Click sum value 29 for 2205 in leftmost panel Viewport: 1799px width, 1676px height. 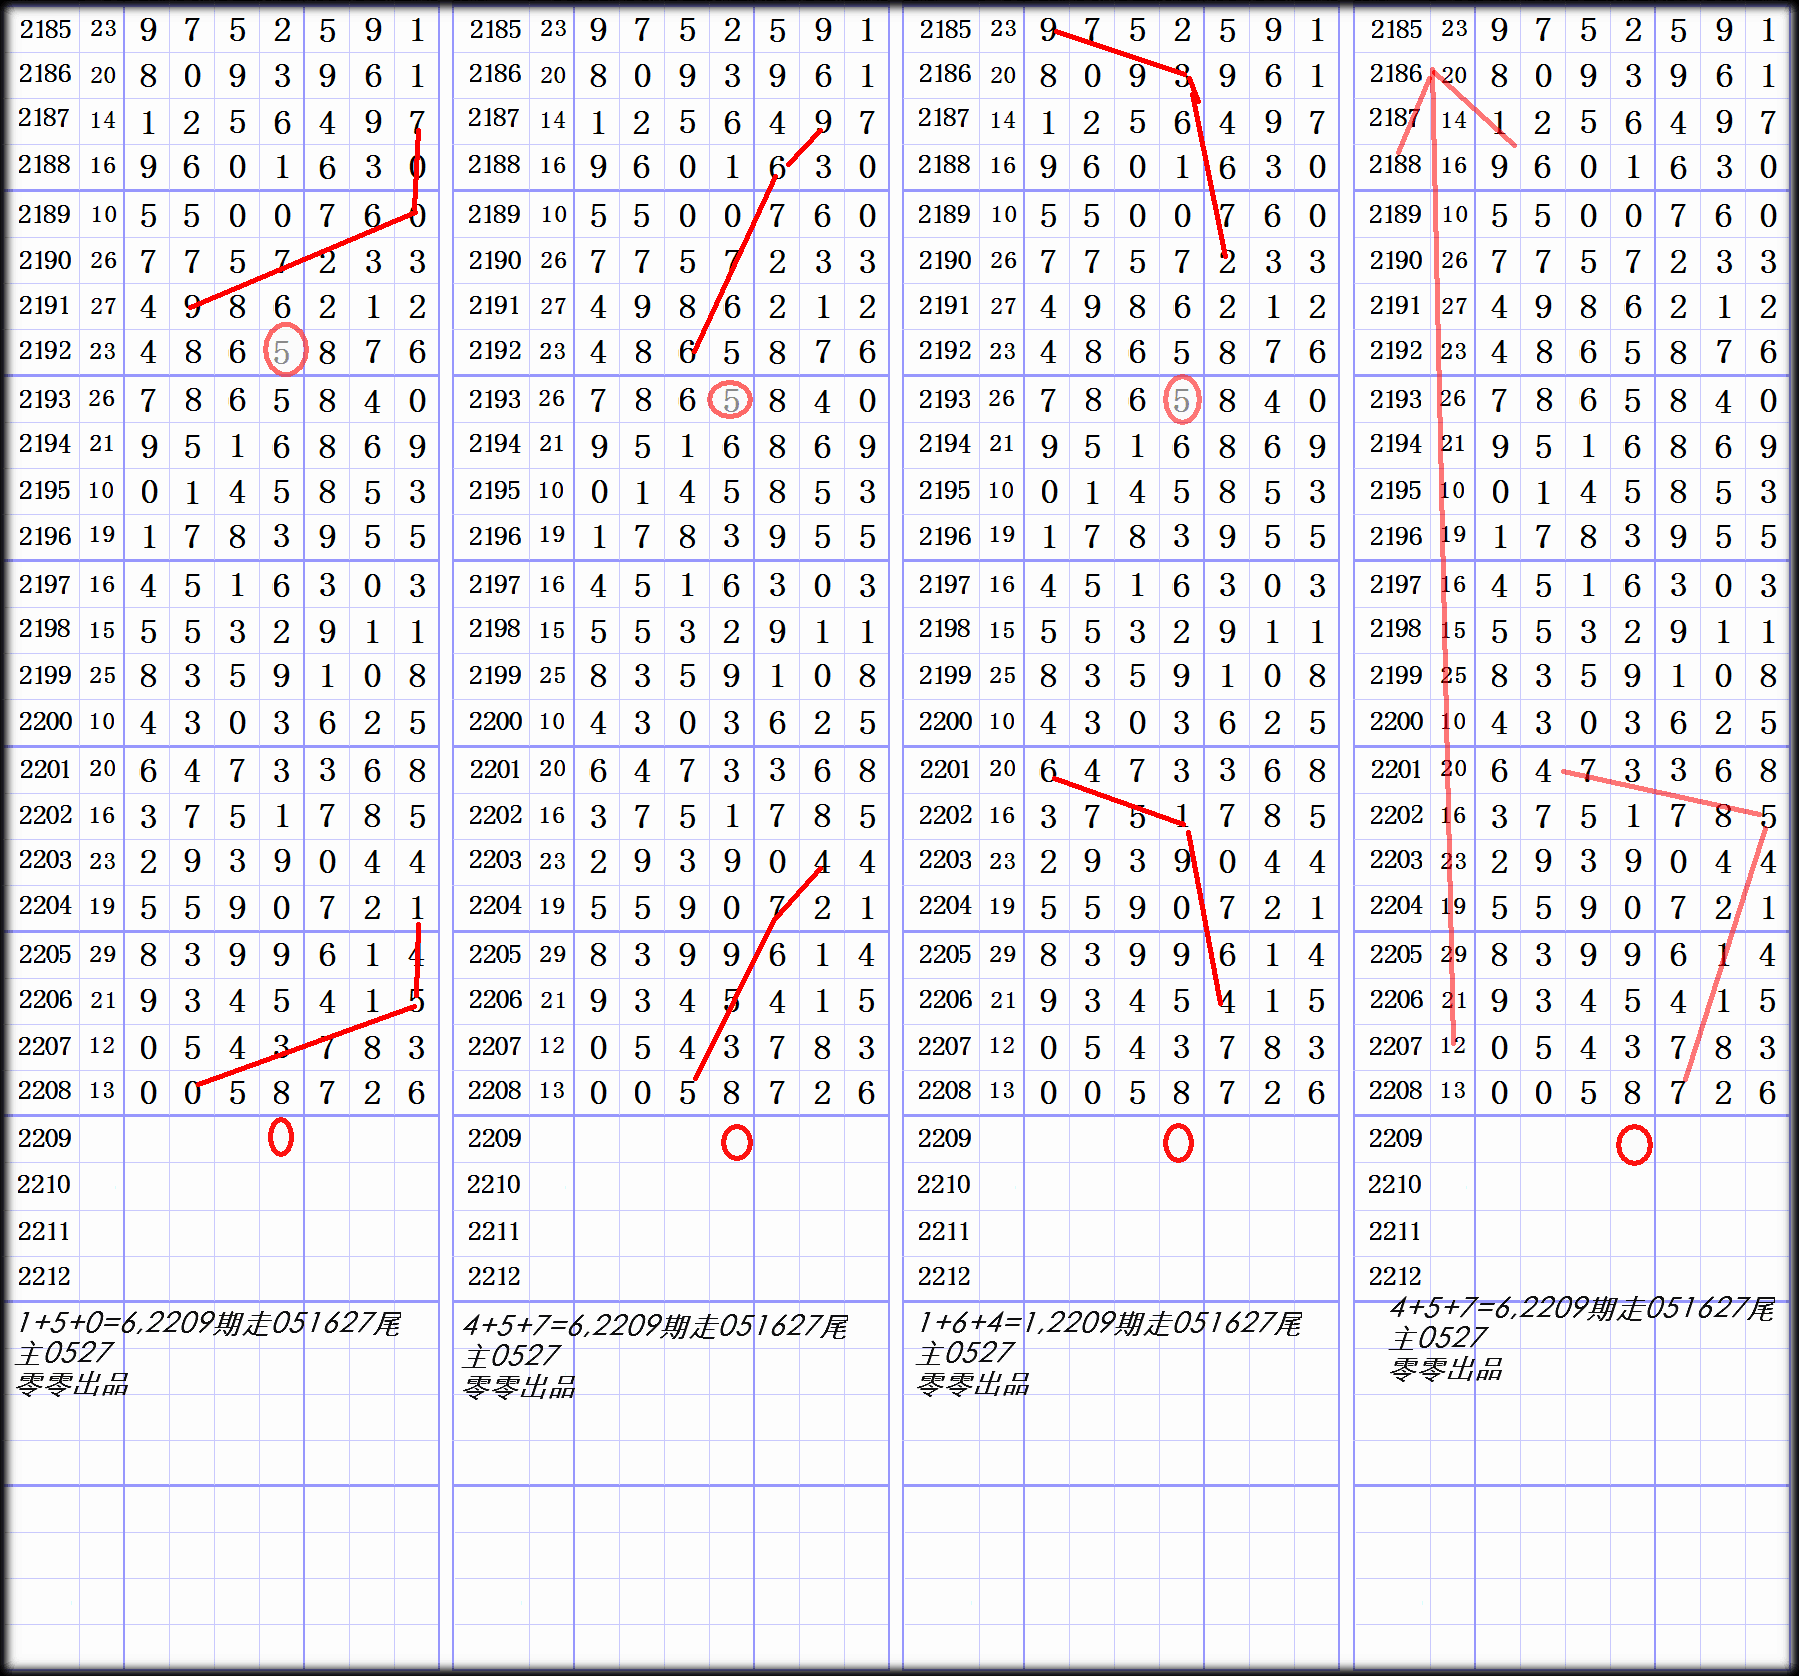pyautogui.click(x=103, y=954)
